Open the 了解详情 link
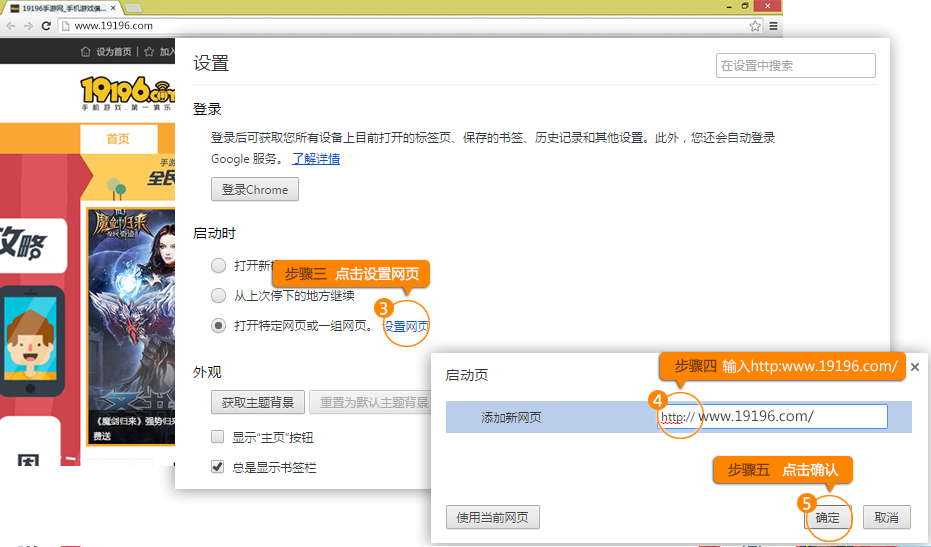 coord(315,159)
